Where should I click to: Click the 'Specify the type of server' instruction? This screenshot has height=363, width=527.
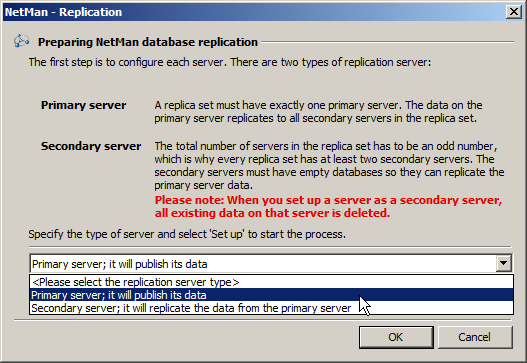187,234
